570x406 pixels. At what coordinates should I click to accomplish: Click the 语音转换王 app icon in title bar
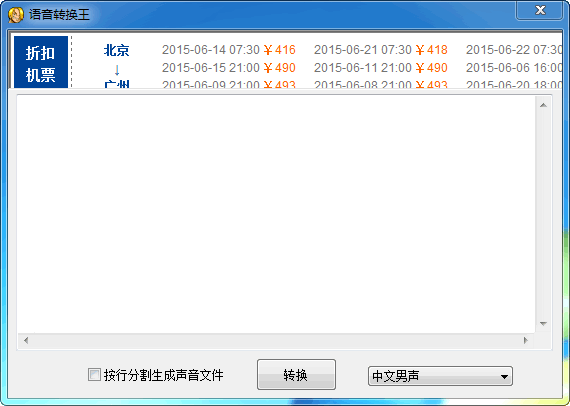pyautogui.click(x=16, y=15)
